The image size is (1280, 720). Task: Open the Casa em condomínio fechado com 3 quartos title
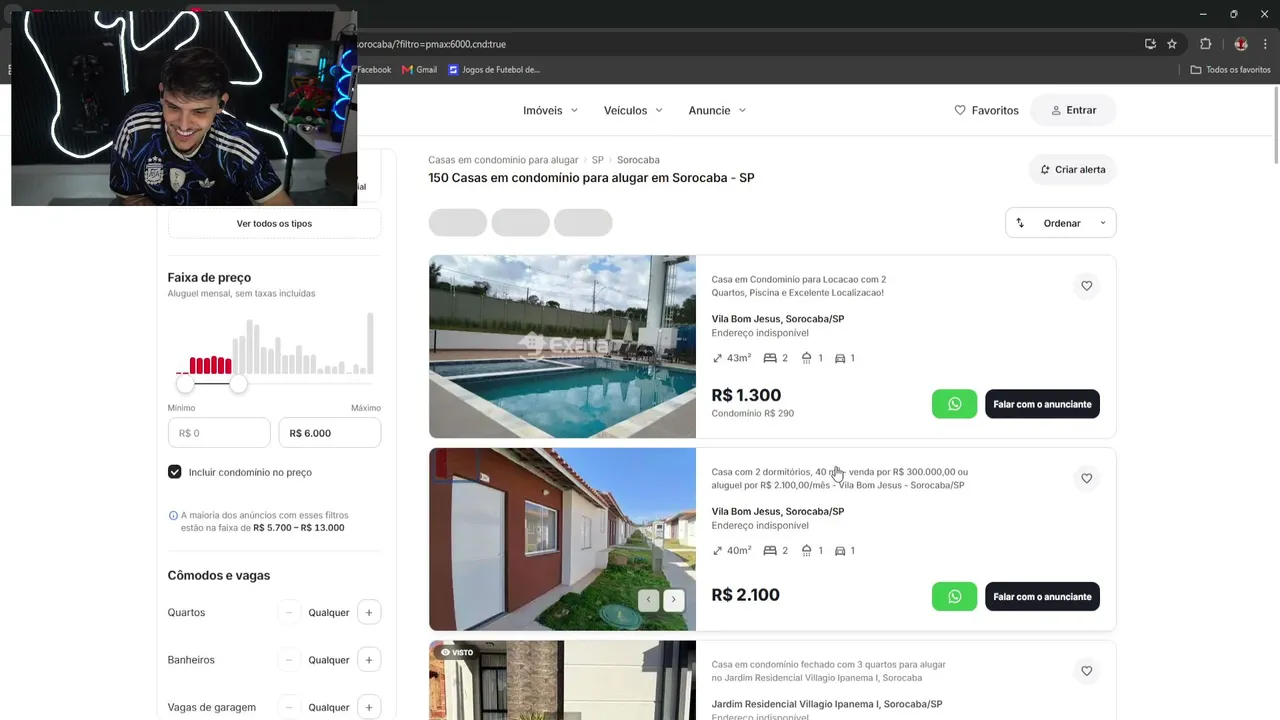pyautogui.click(x=829, y=671)
